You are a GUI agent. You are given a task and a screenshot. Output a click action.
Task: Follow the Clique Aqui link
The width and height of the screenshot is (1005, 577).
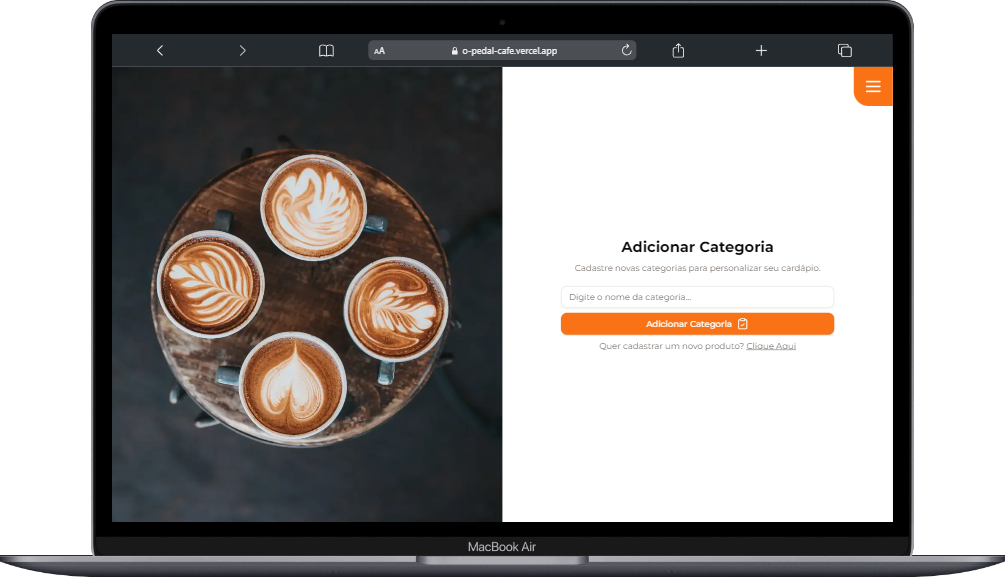771,346
